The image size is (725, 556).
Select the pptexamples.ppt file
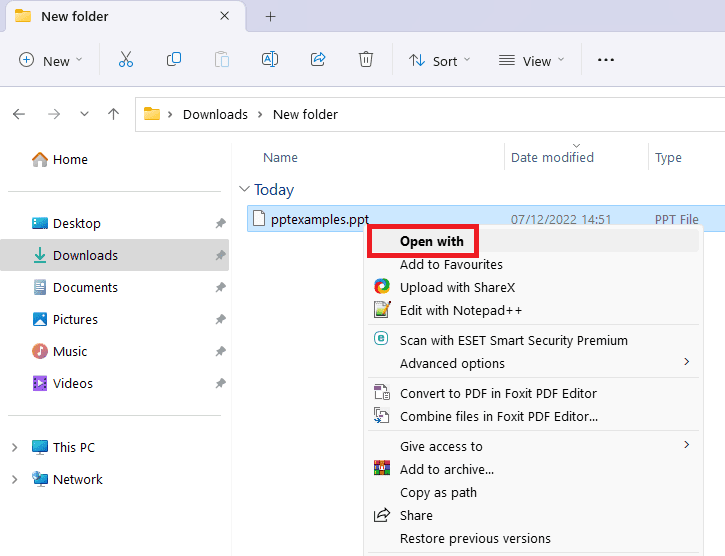pos(486,219)
